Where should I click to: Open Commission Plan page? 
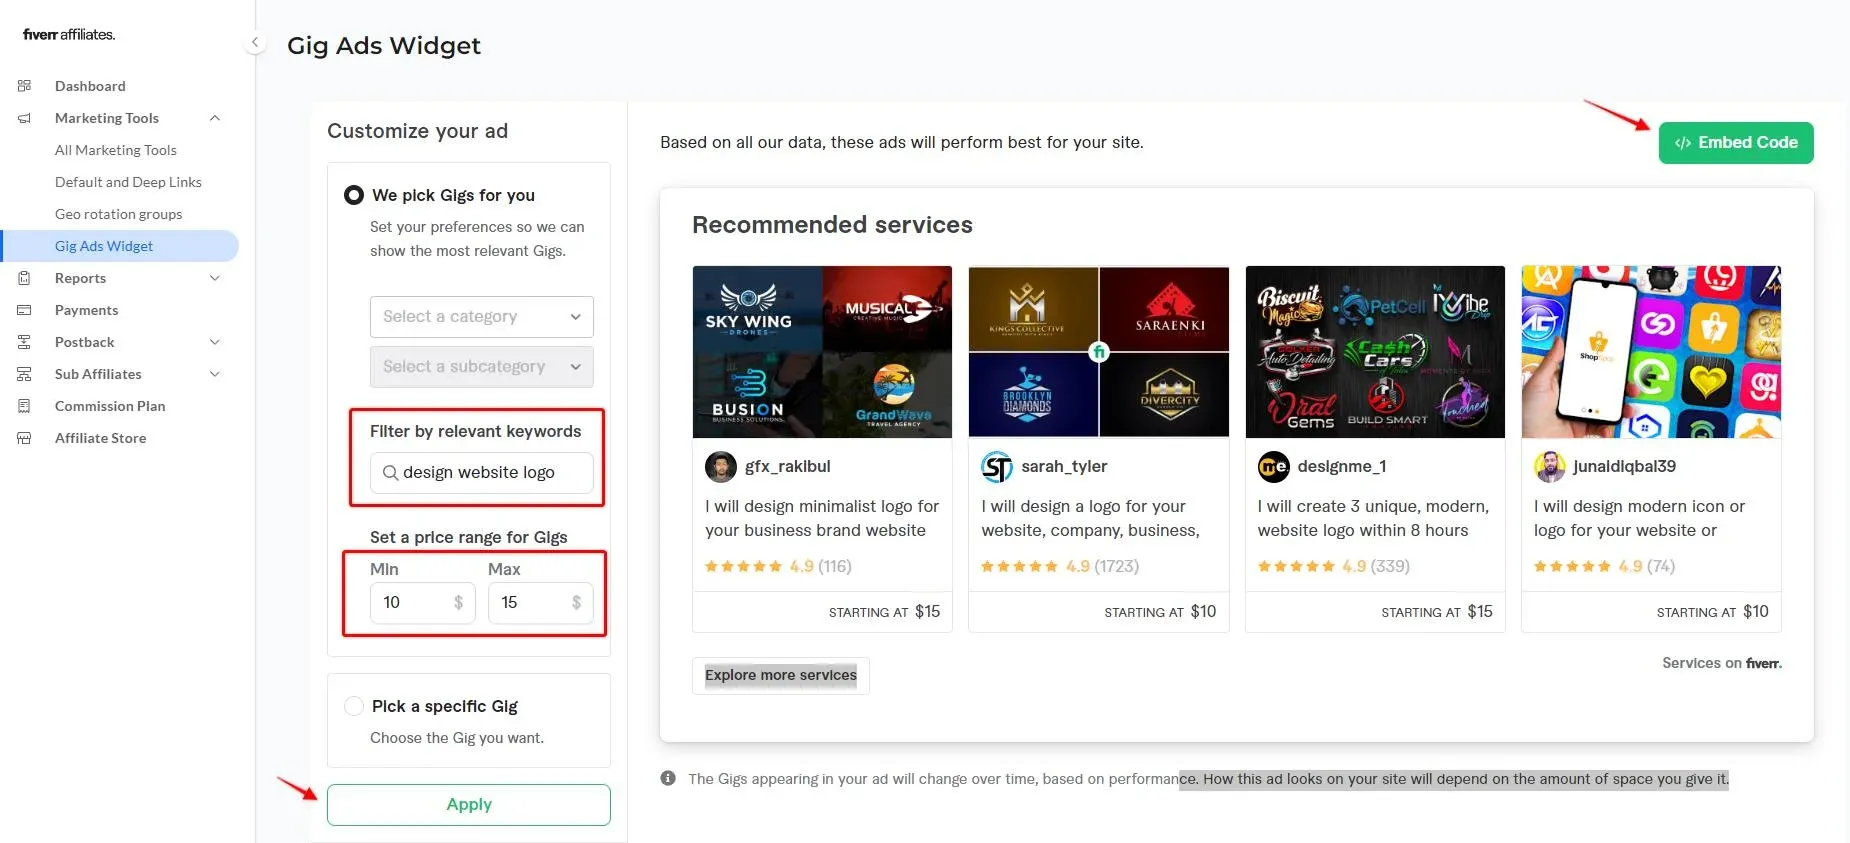click(x=110, y=406)
